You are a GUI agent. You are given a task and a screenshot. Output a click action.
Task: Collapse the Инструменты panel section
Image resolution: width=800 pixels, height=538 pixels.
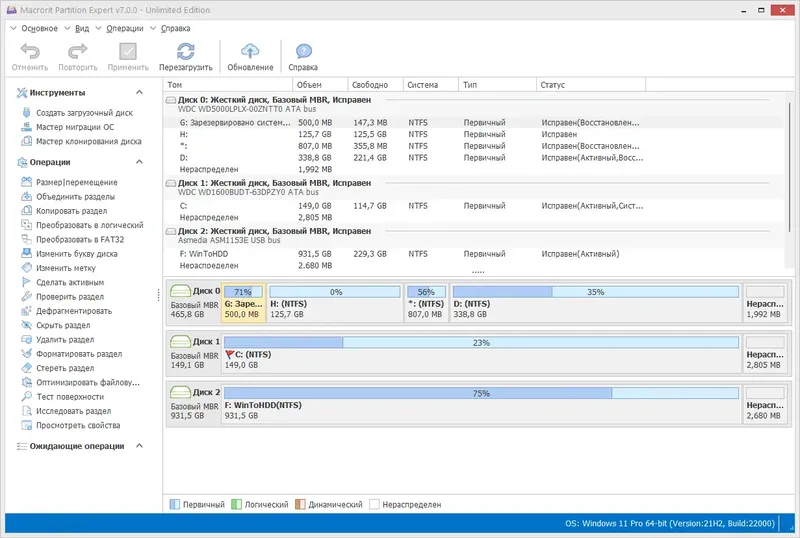click(139, 92)
